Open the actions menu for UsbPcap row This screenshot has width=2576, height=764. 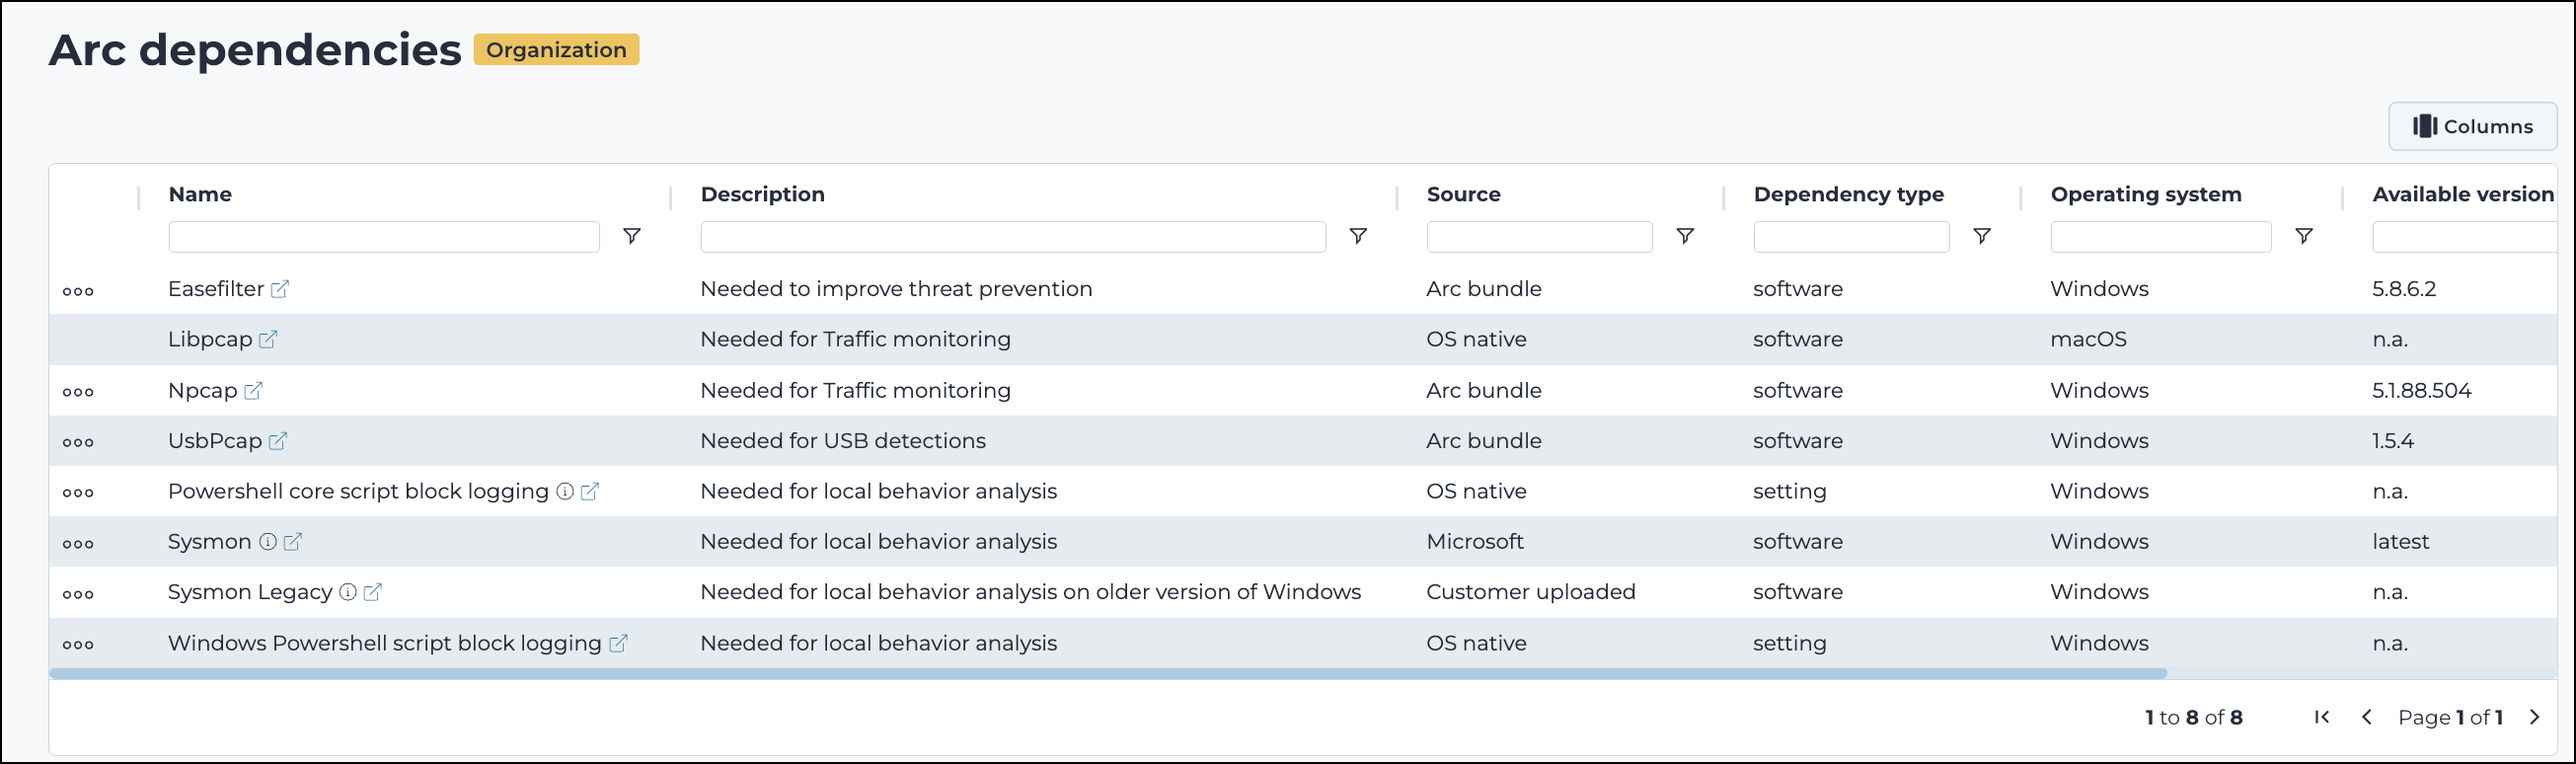click(78, 442)
